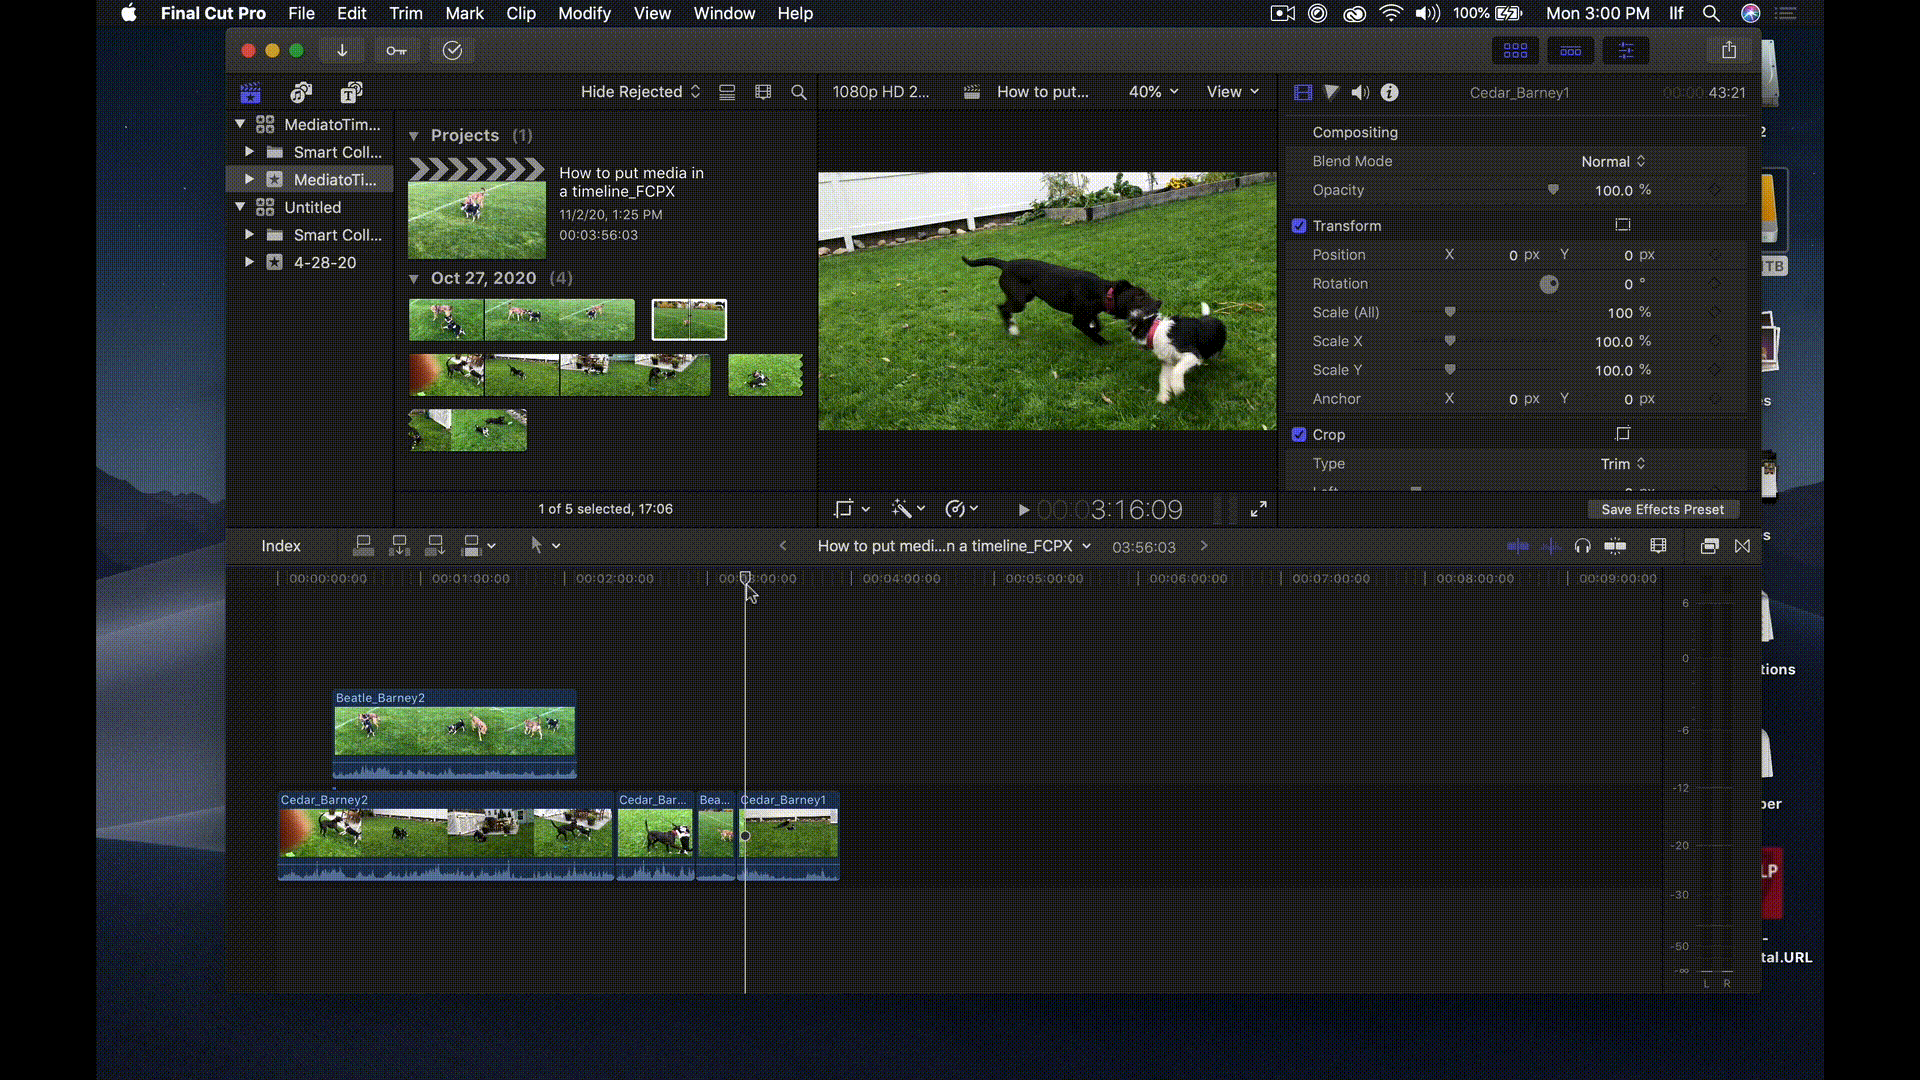Open the retime speed options button

[x=961, y=510]
